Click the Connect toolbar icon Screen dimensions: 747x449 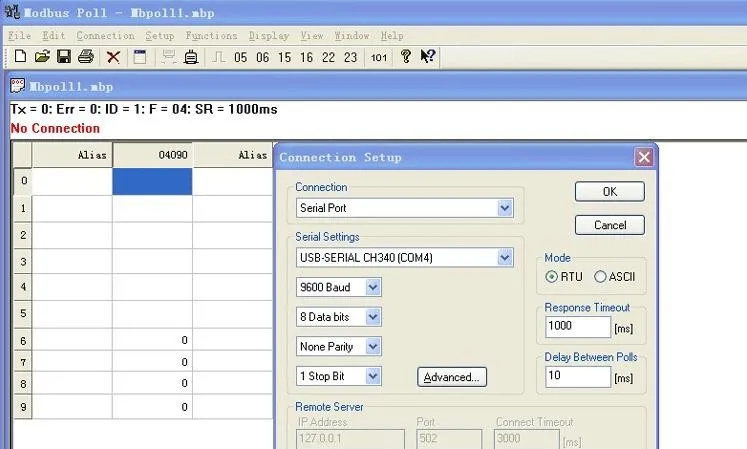pyautogui.click(x=168, y=57)
